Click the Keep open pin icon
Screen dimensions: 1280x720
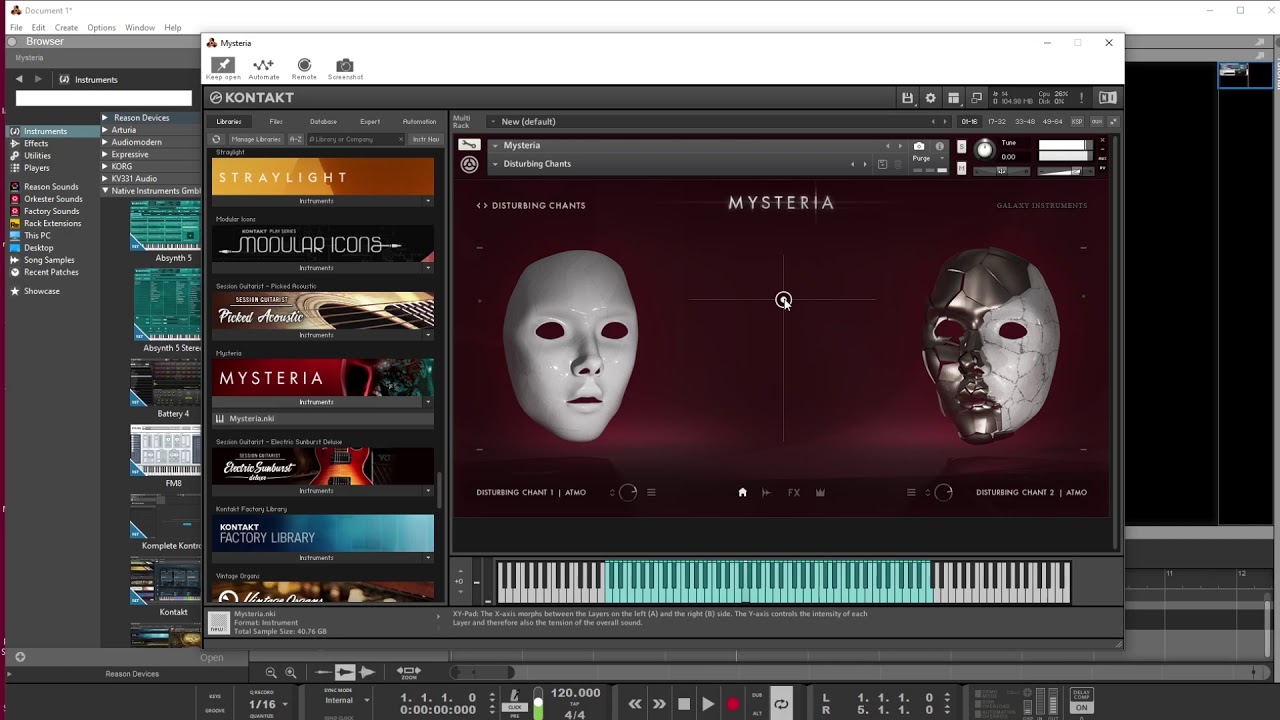(223, 65)
